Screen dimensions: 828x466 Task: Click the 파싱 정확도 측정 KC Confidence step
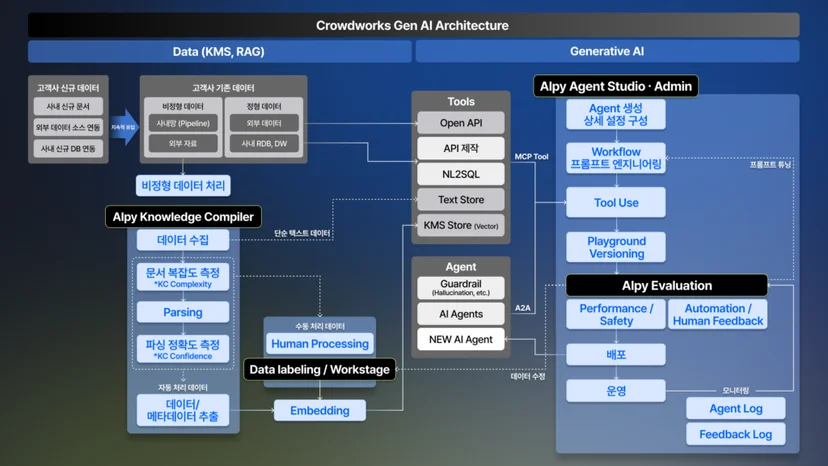[x=183, y=349]
